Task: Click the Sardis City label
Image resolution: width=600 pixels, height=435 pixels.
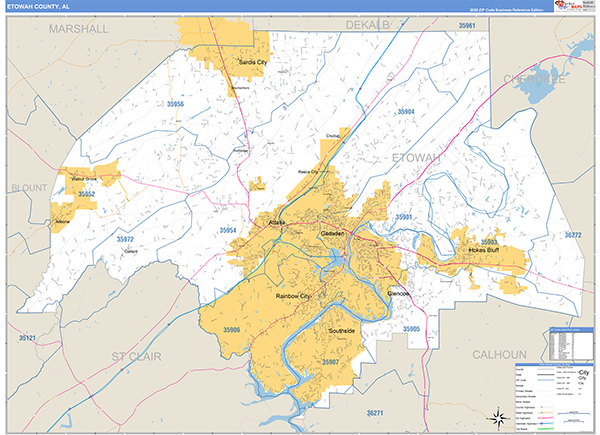Action: (x=252, y=62)
